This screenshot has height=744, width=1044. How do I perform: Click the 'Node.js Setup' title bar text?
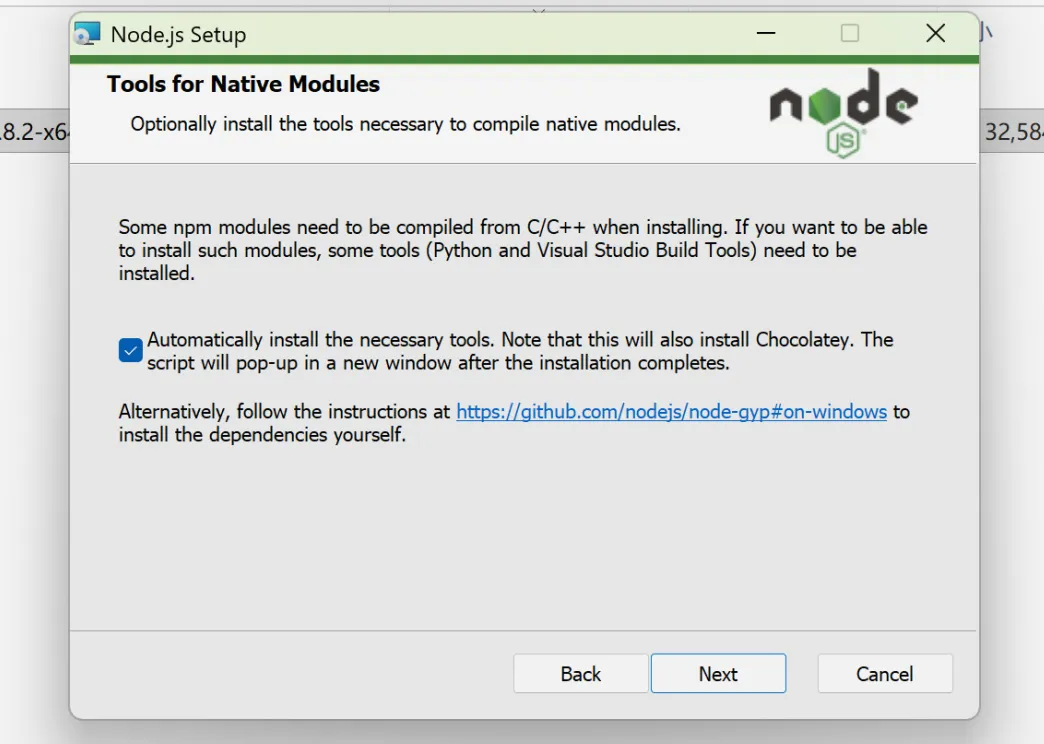coord(178,34)
